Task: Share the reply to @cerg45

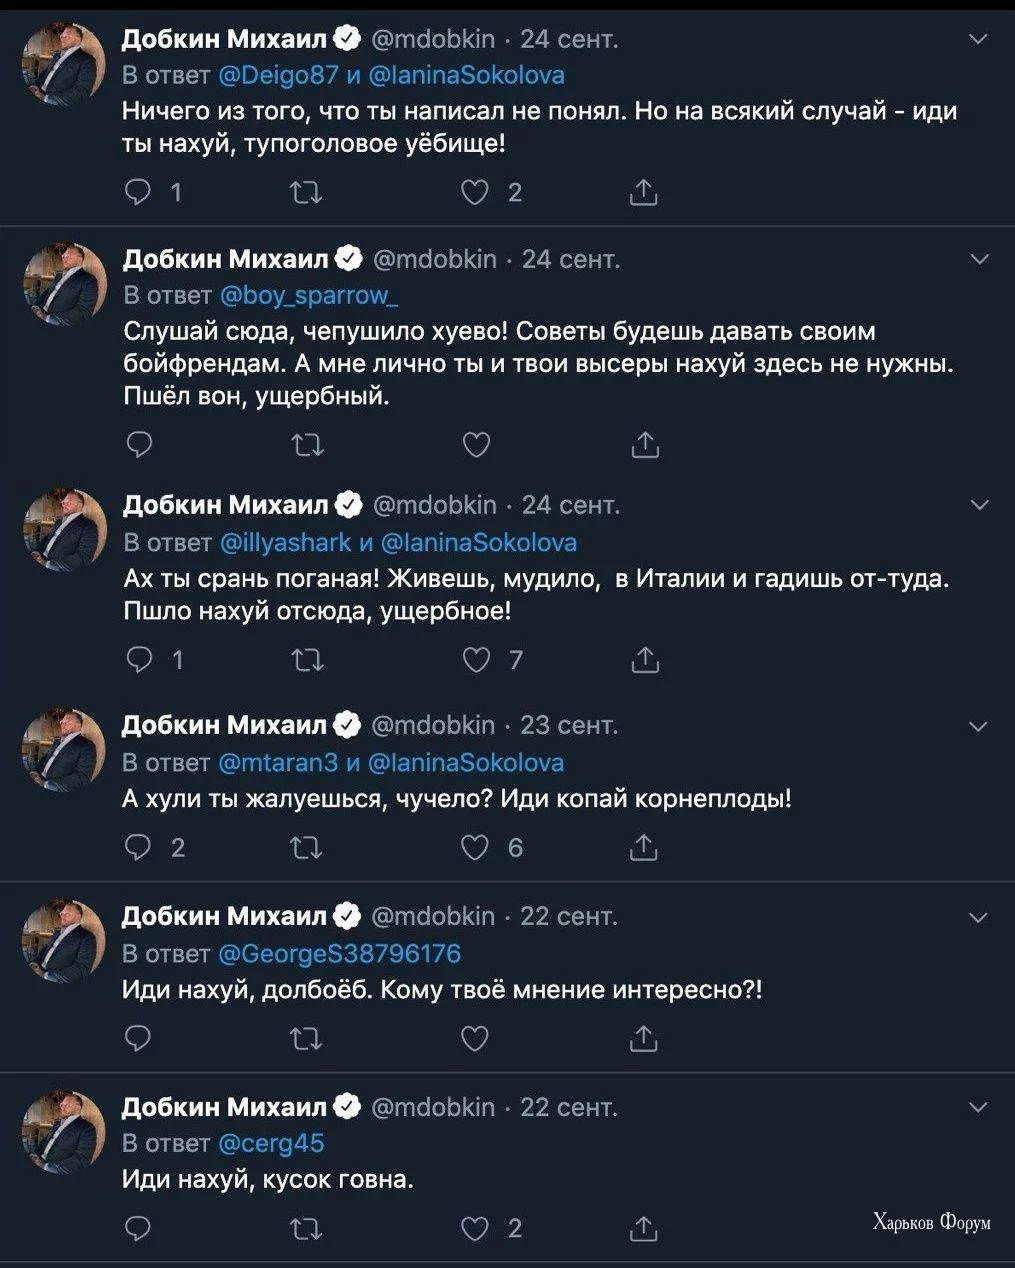Action: (644, 1228)
